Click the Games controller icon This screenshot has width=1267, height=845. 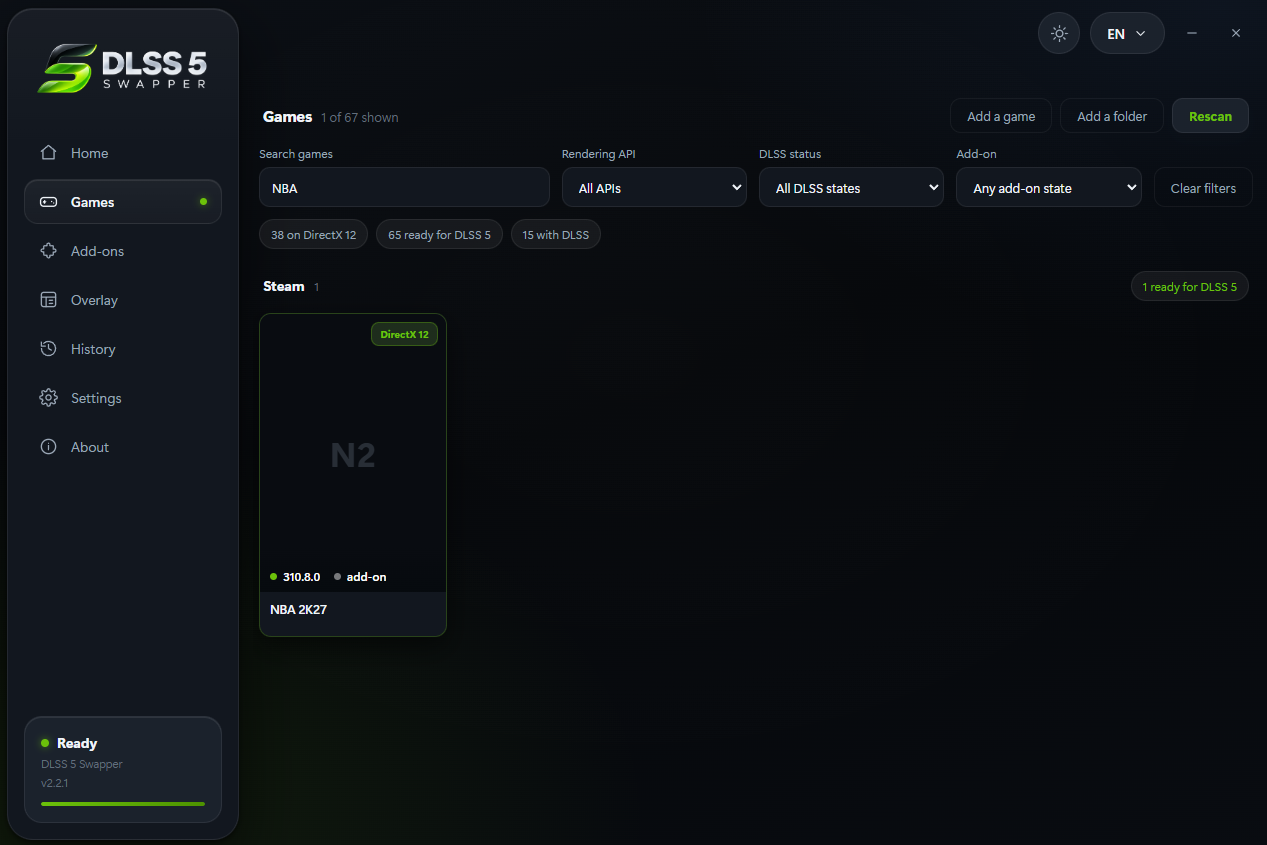pyautogui.click(x=48, y=202)
